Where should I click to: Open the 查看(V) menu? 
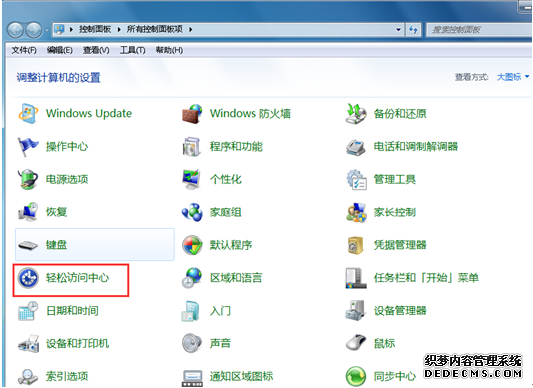96,50
